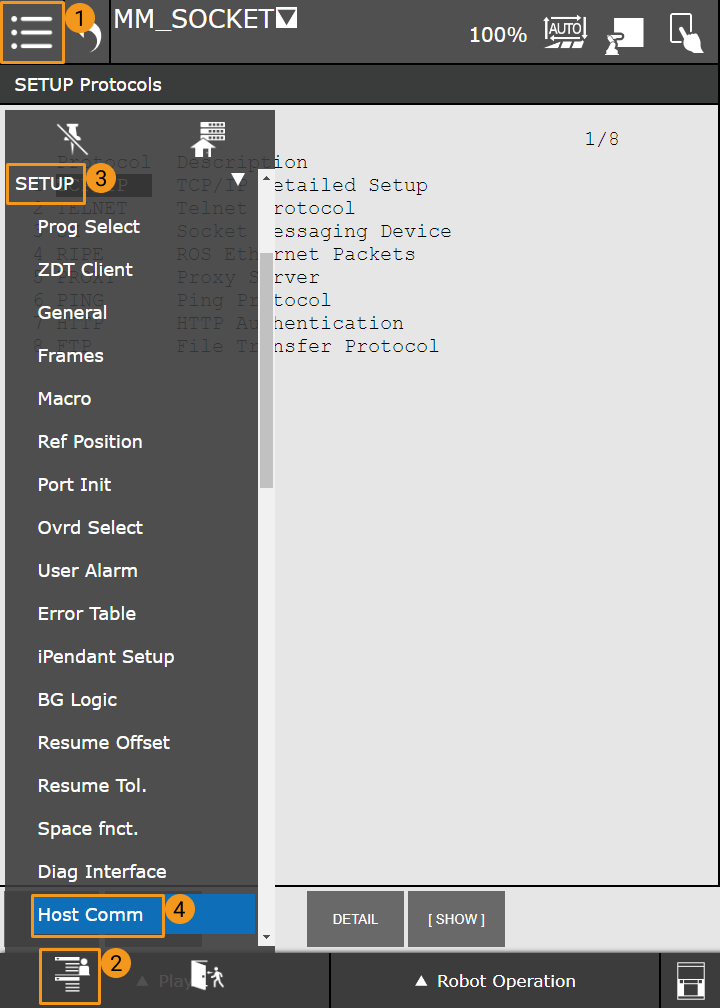Expand the Robot Operation panel
Viewport: 720px width, 1008px height.
[x=495, y=981]
